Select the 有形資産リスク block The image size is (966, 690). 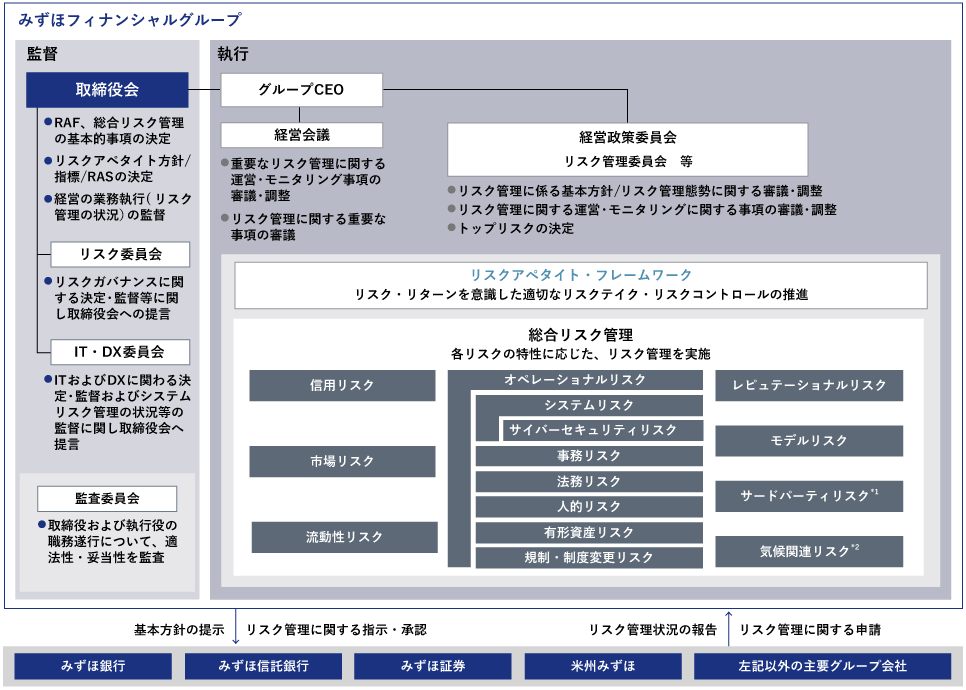pos(589,532)
